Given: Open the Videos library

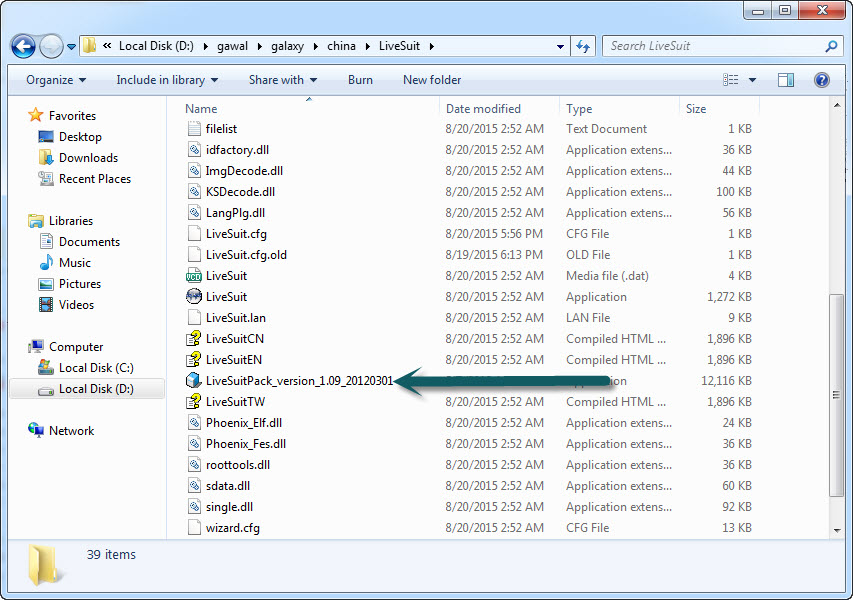Looking at the screenshot, I should coord(66,305).
